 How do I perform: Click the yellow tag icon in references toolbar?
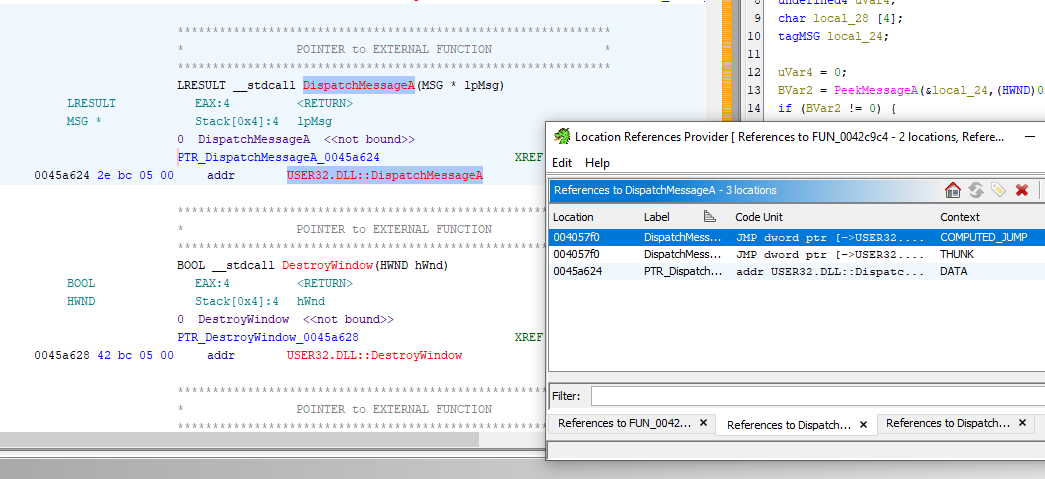click(997, 190)
